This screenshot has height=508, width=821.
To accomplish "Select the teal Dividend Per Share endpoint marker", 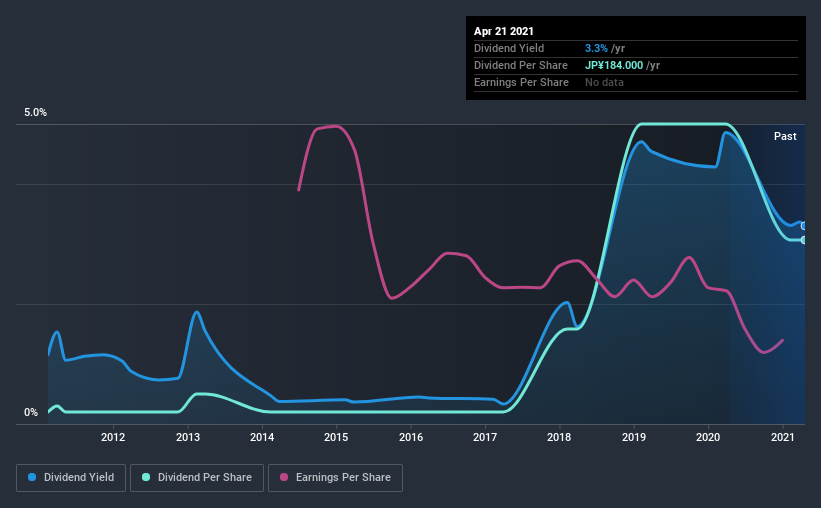I will (804, 240).
